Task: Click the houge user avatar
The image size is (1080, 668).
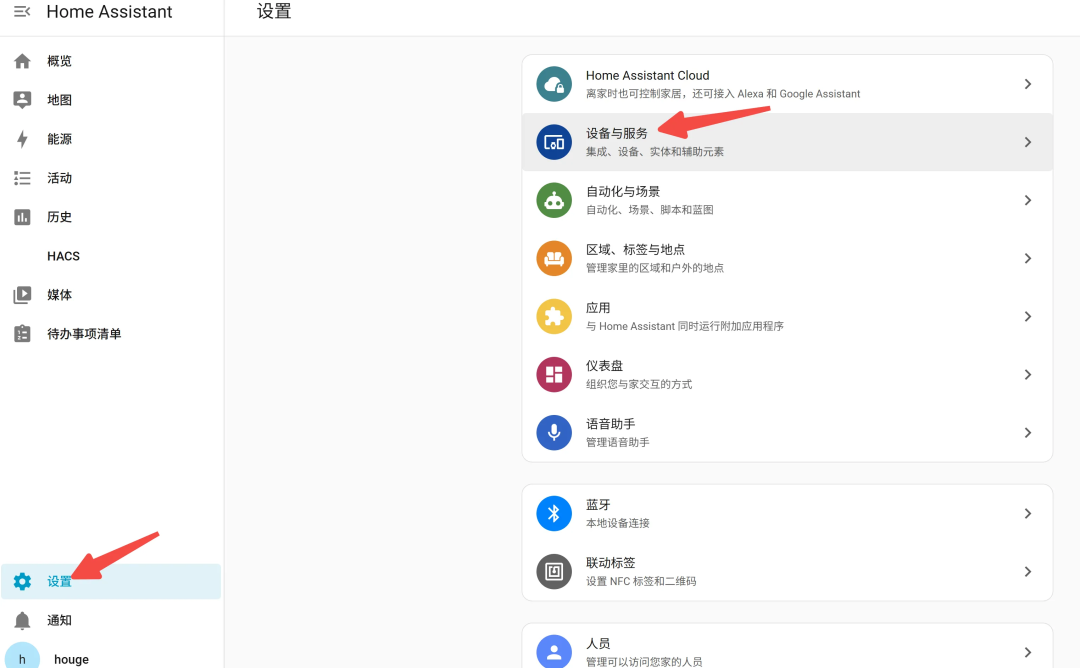Action: (x=22, y=658)
